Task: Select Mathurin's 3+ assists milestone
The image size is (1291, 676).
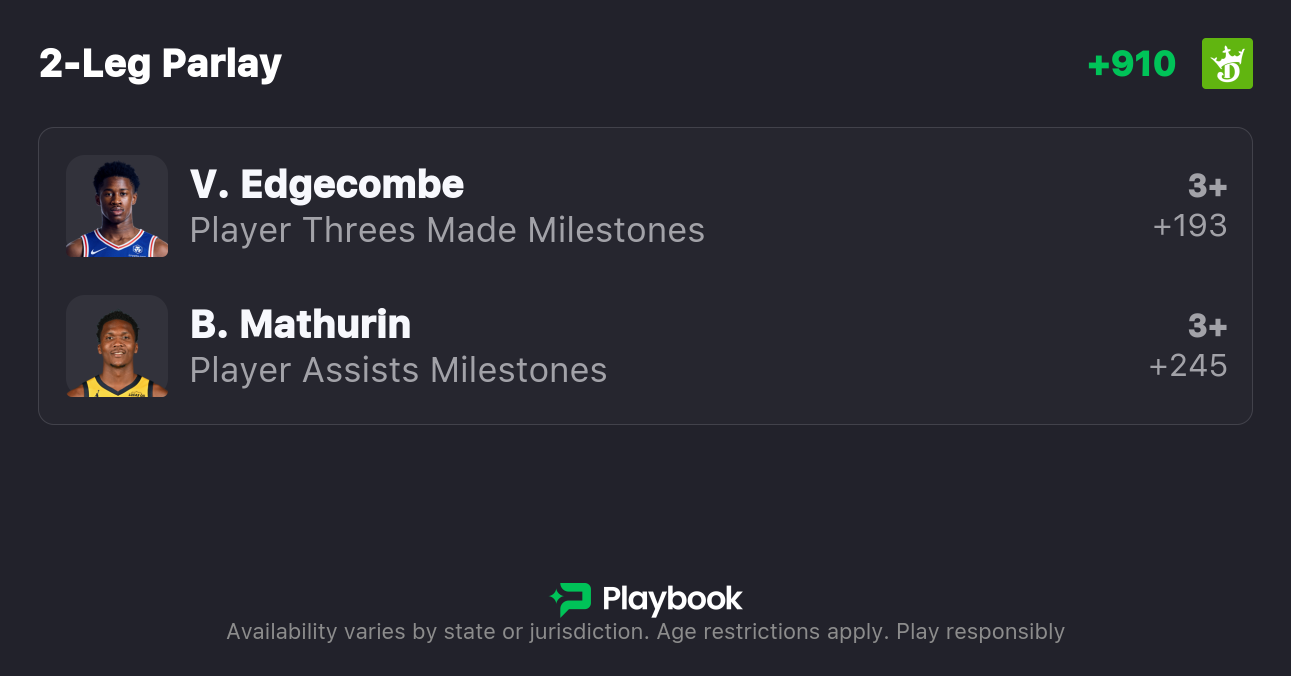Action: click(x=1207, y=326)
